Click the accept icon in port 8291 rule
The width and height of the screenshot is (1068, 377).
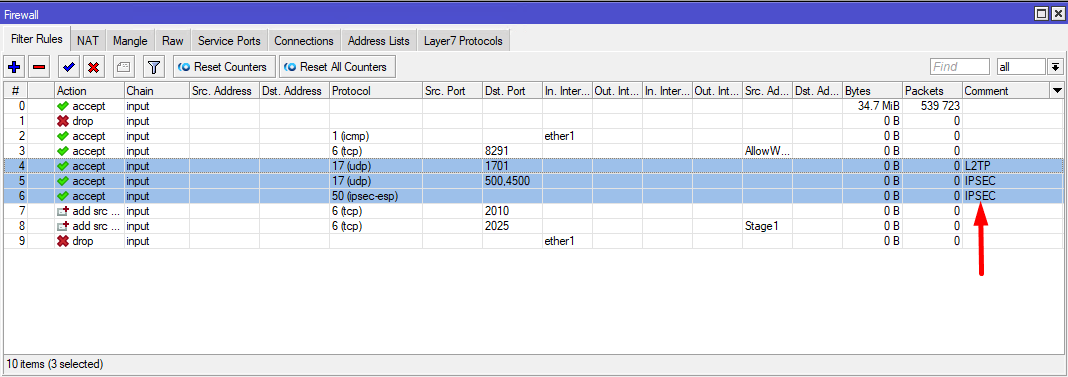click(63, 151)
